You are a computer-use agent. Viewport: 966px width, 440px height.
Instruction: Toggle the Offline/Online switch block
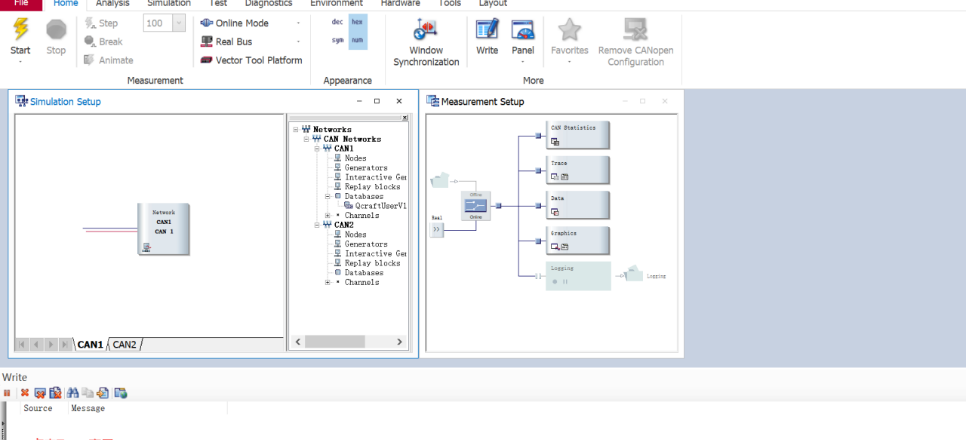476,205
